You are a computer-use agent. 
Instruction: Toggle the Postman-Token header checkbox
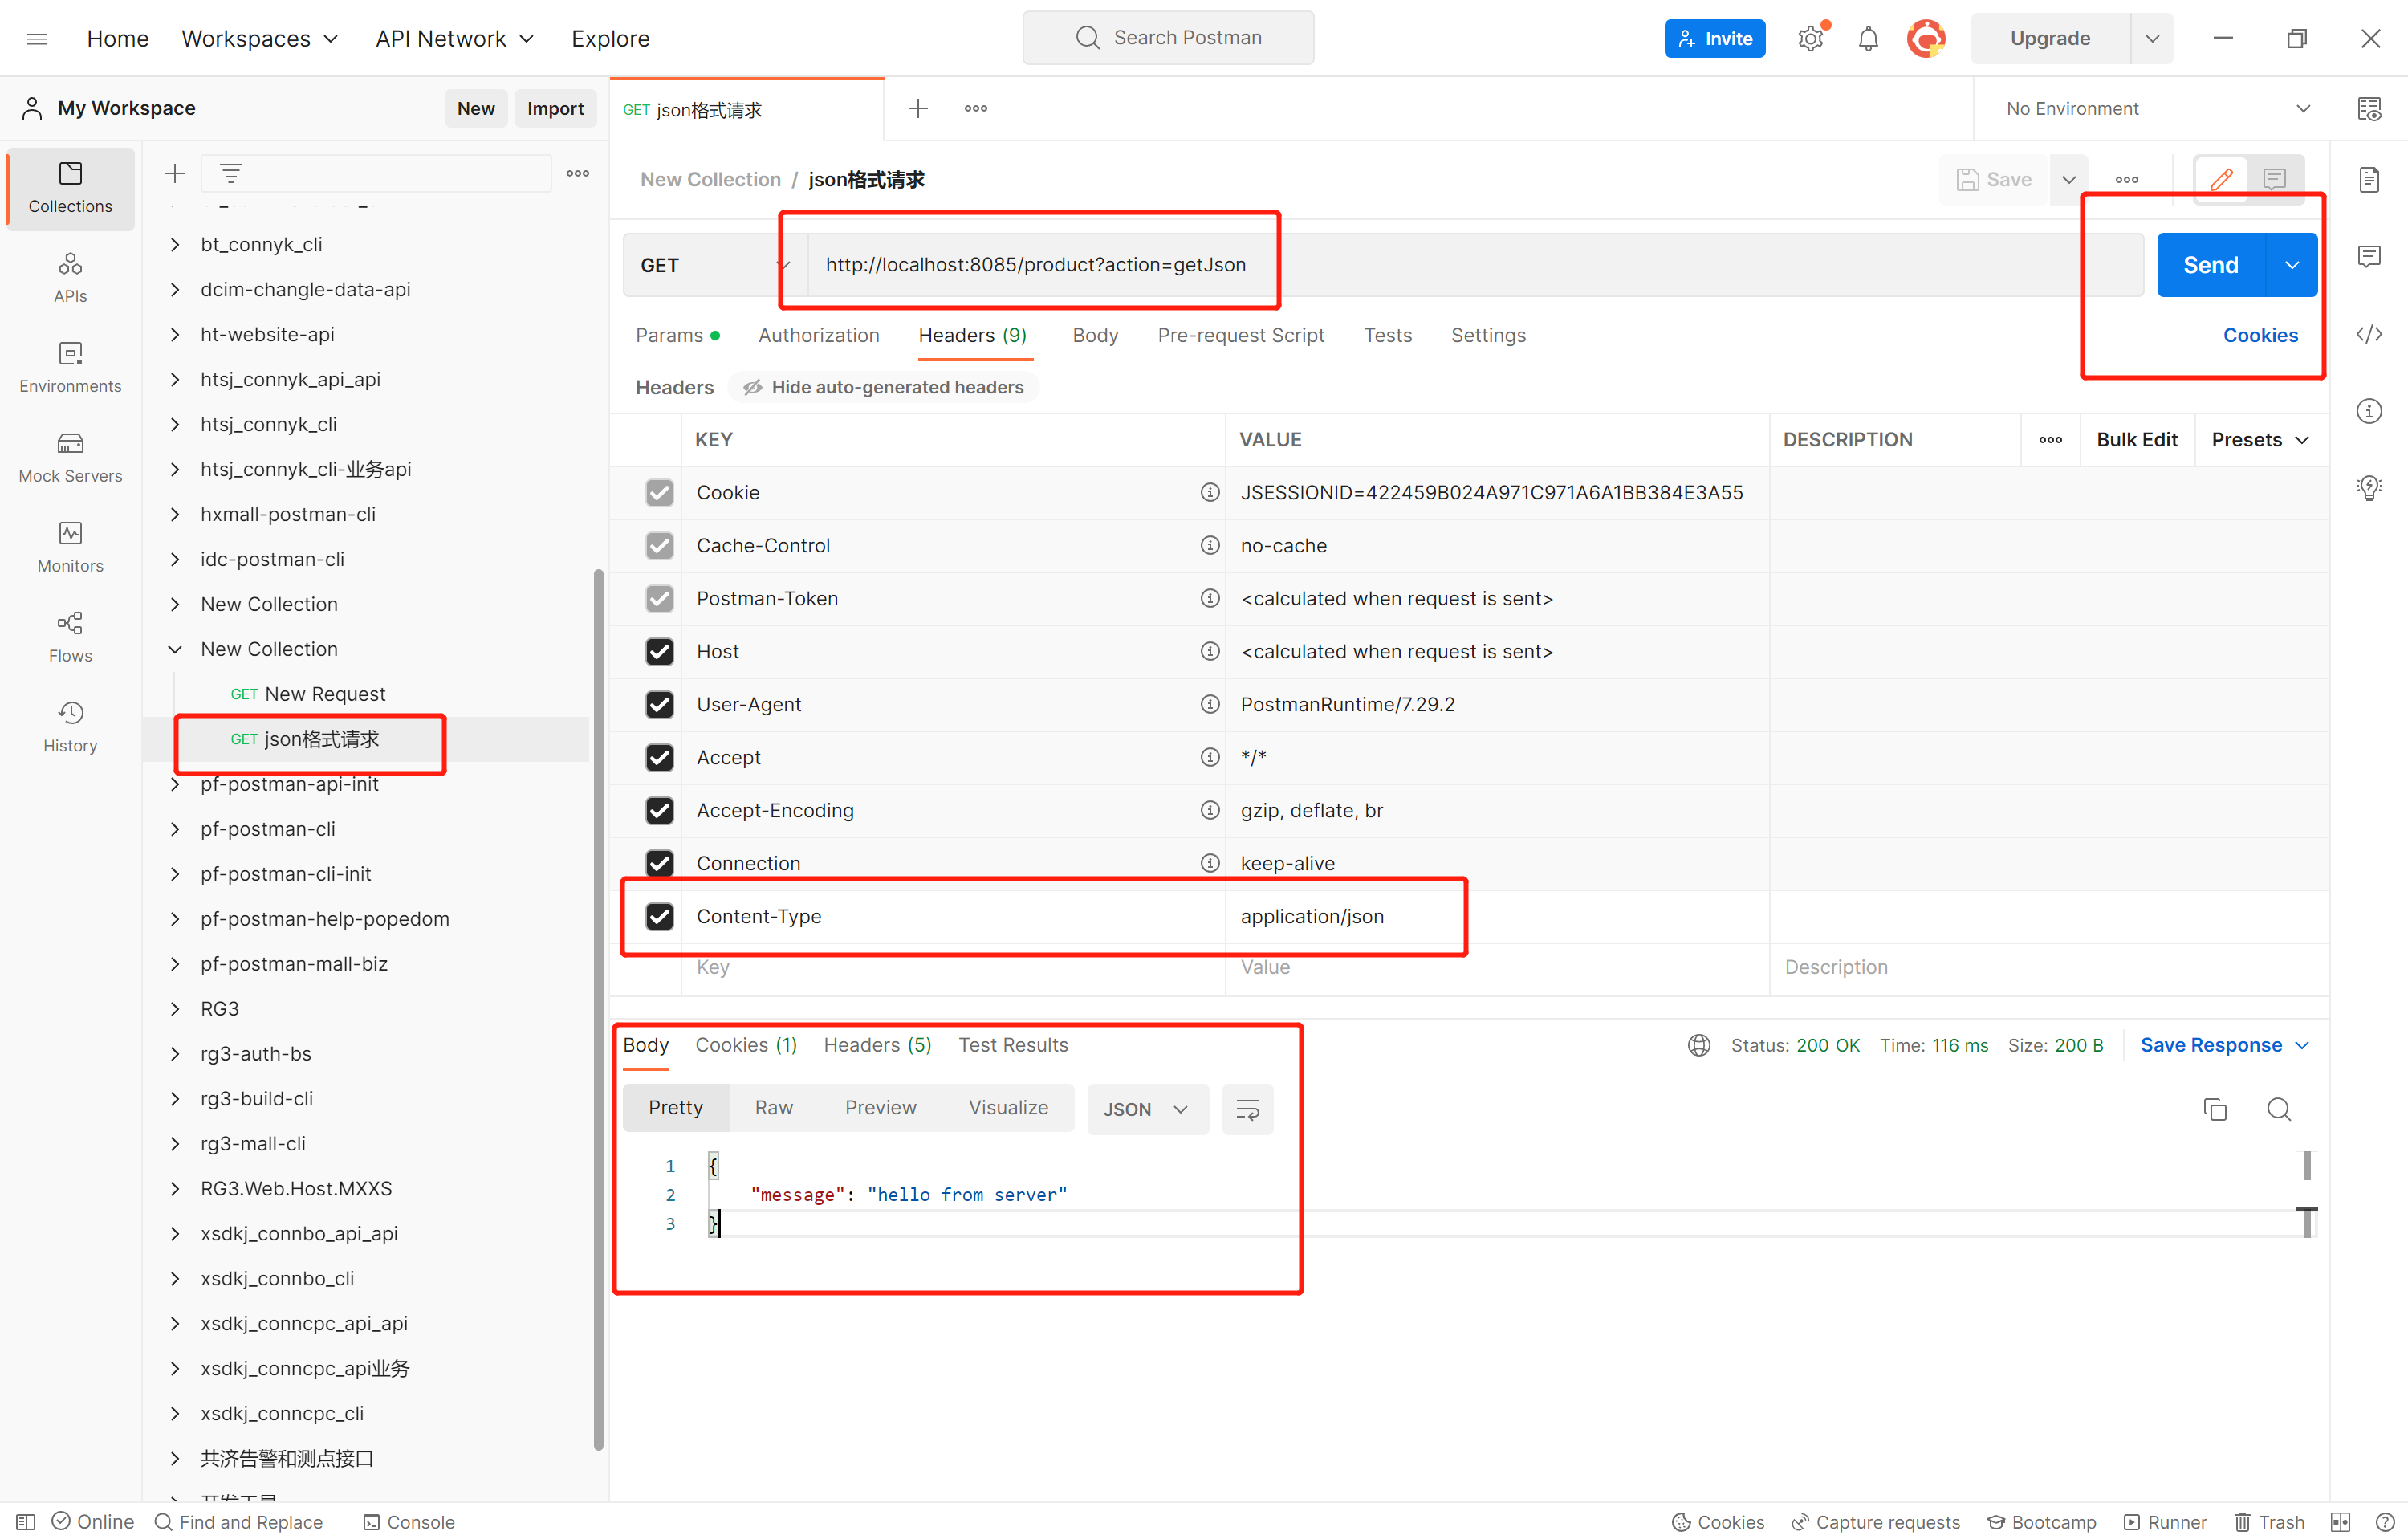point(659,598)
